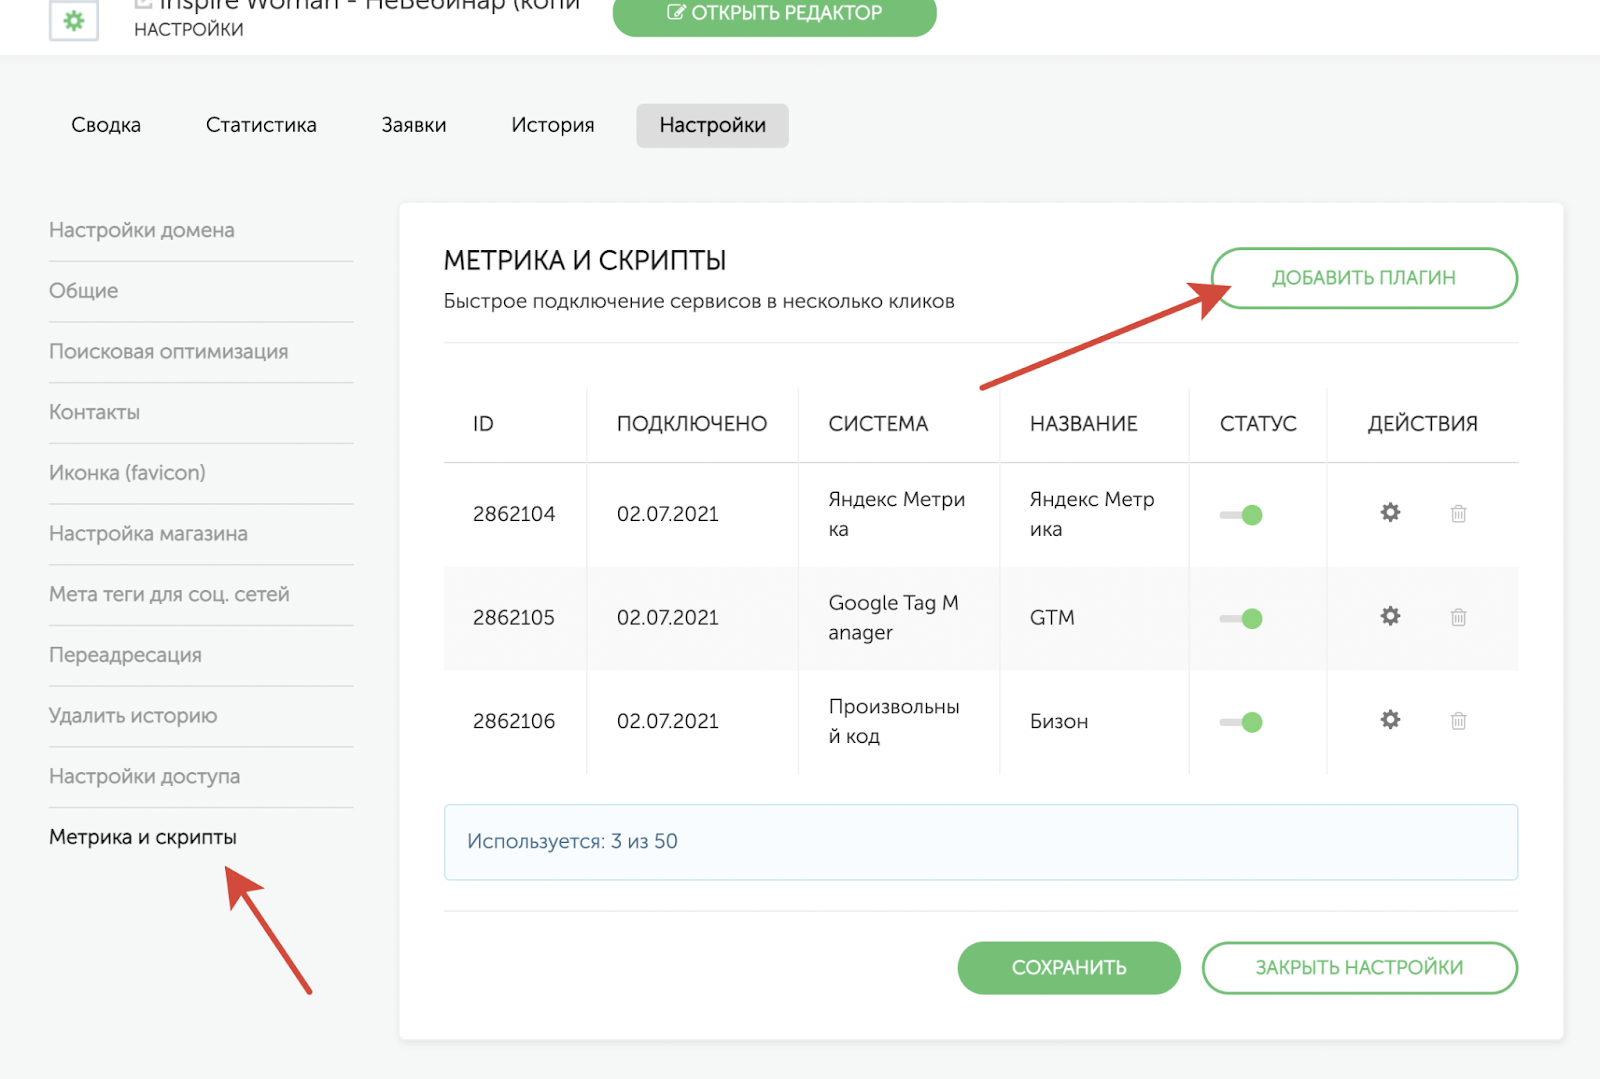Screen dimensions: 1600x1079
Task: Go to the История tab
Action: coord(552,125)
